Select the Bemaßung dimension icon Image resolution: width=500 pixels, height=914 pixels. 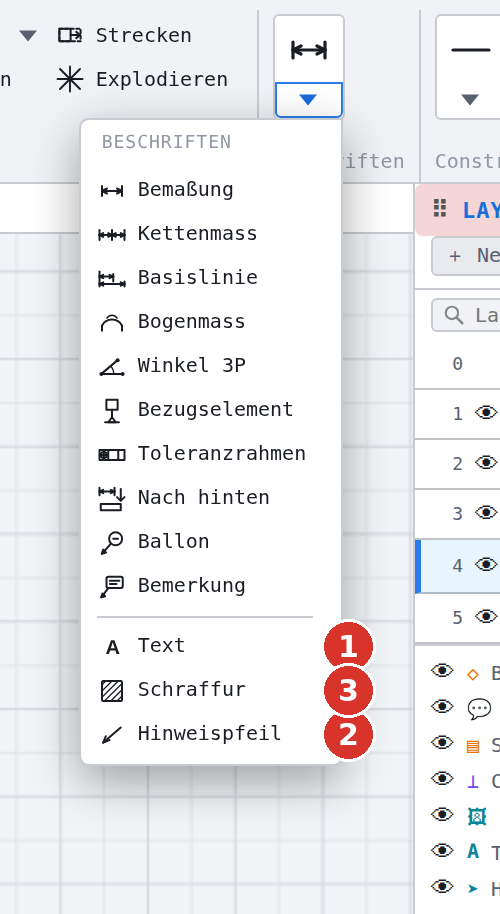pos(112,191)
